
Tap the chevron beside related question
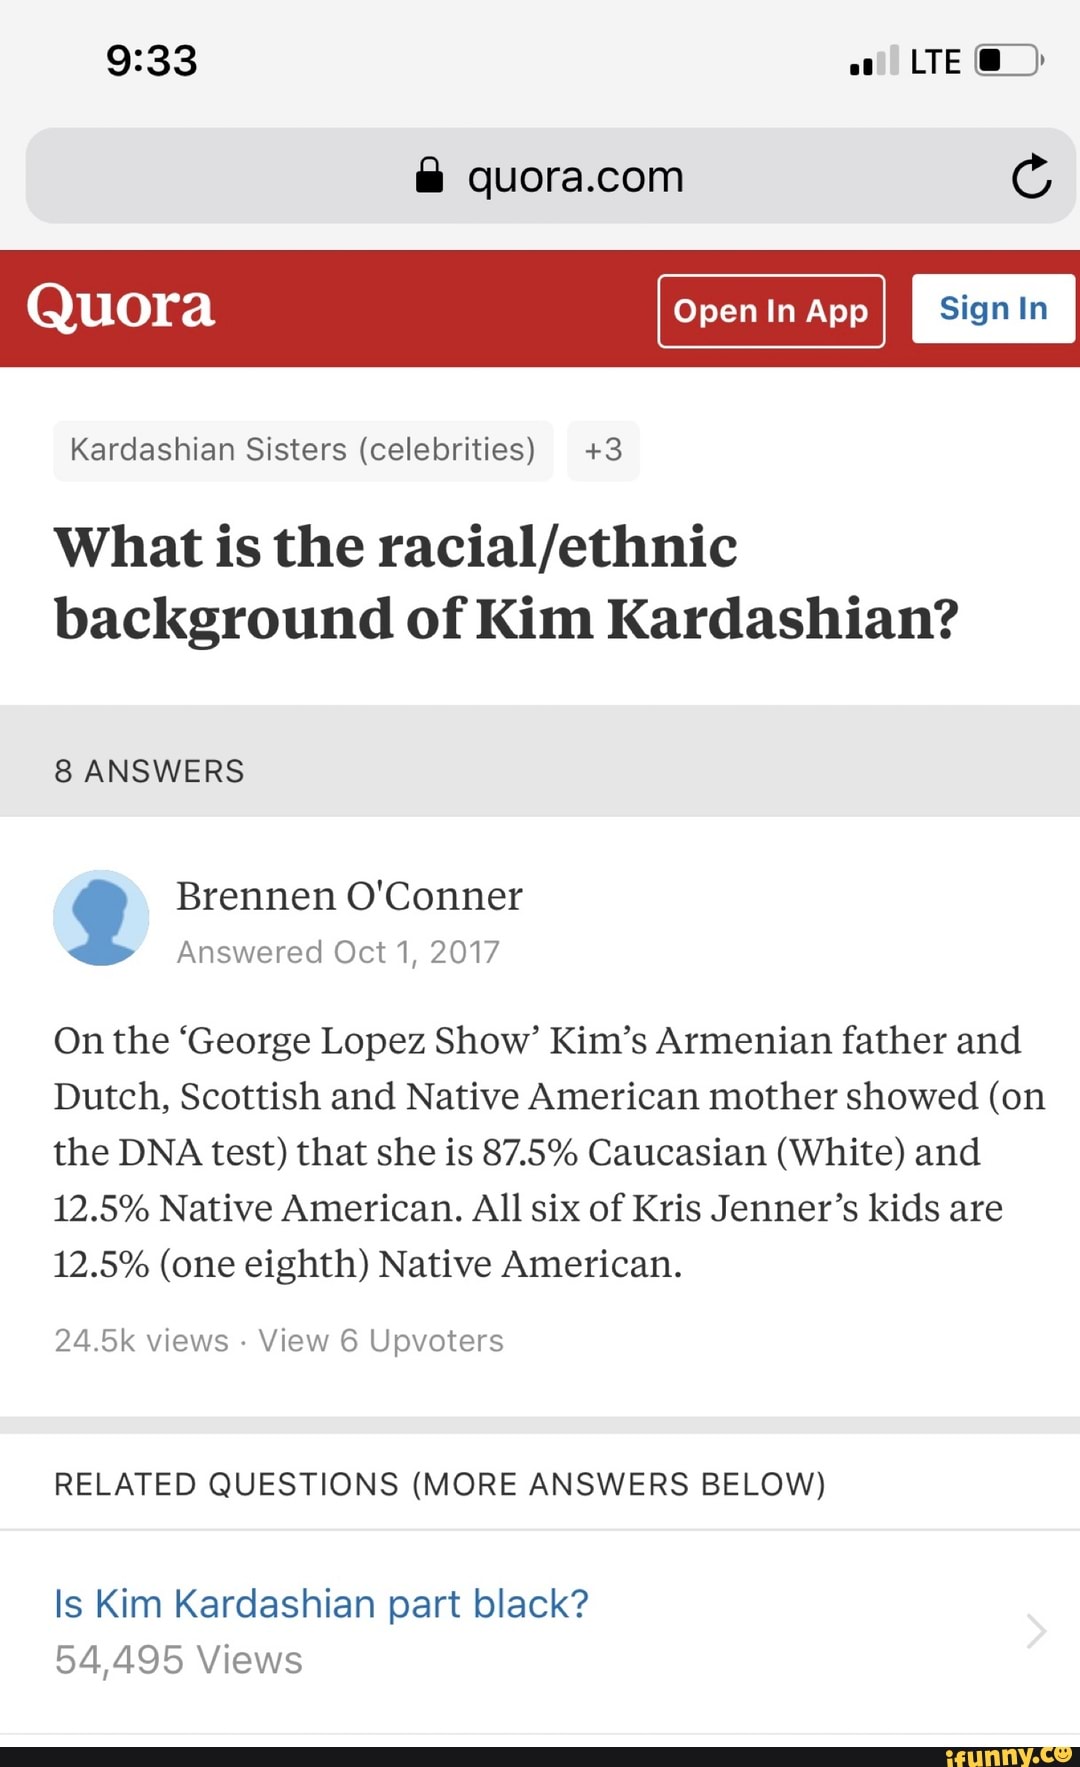(x=1036, y=1631)
